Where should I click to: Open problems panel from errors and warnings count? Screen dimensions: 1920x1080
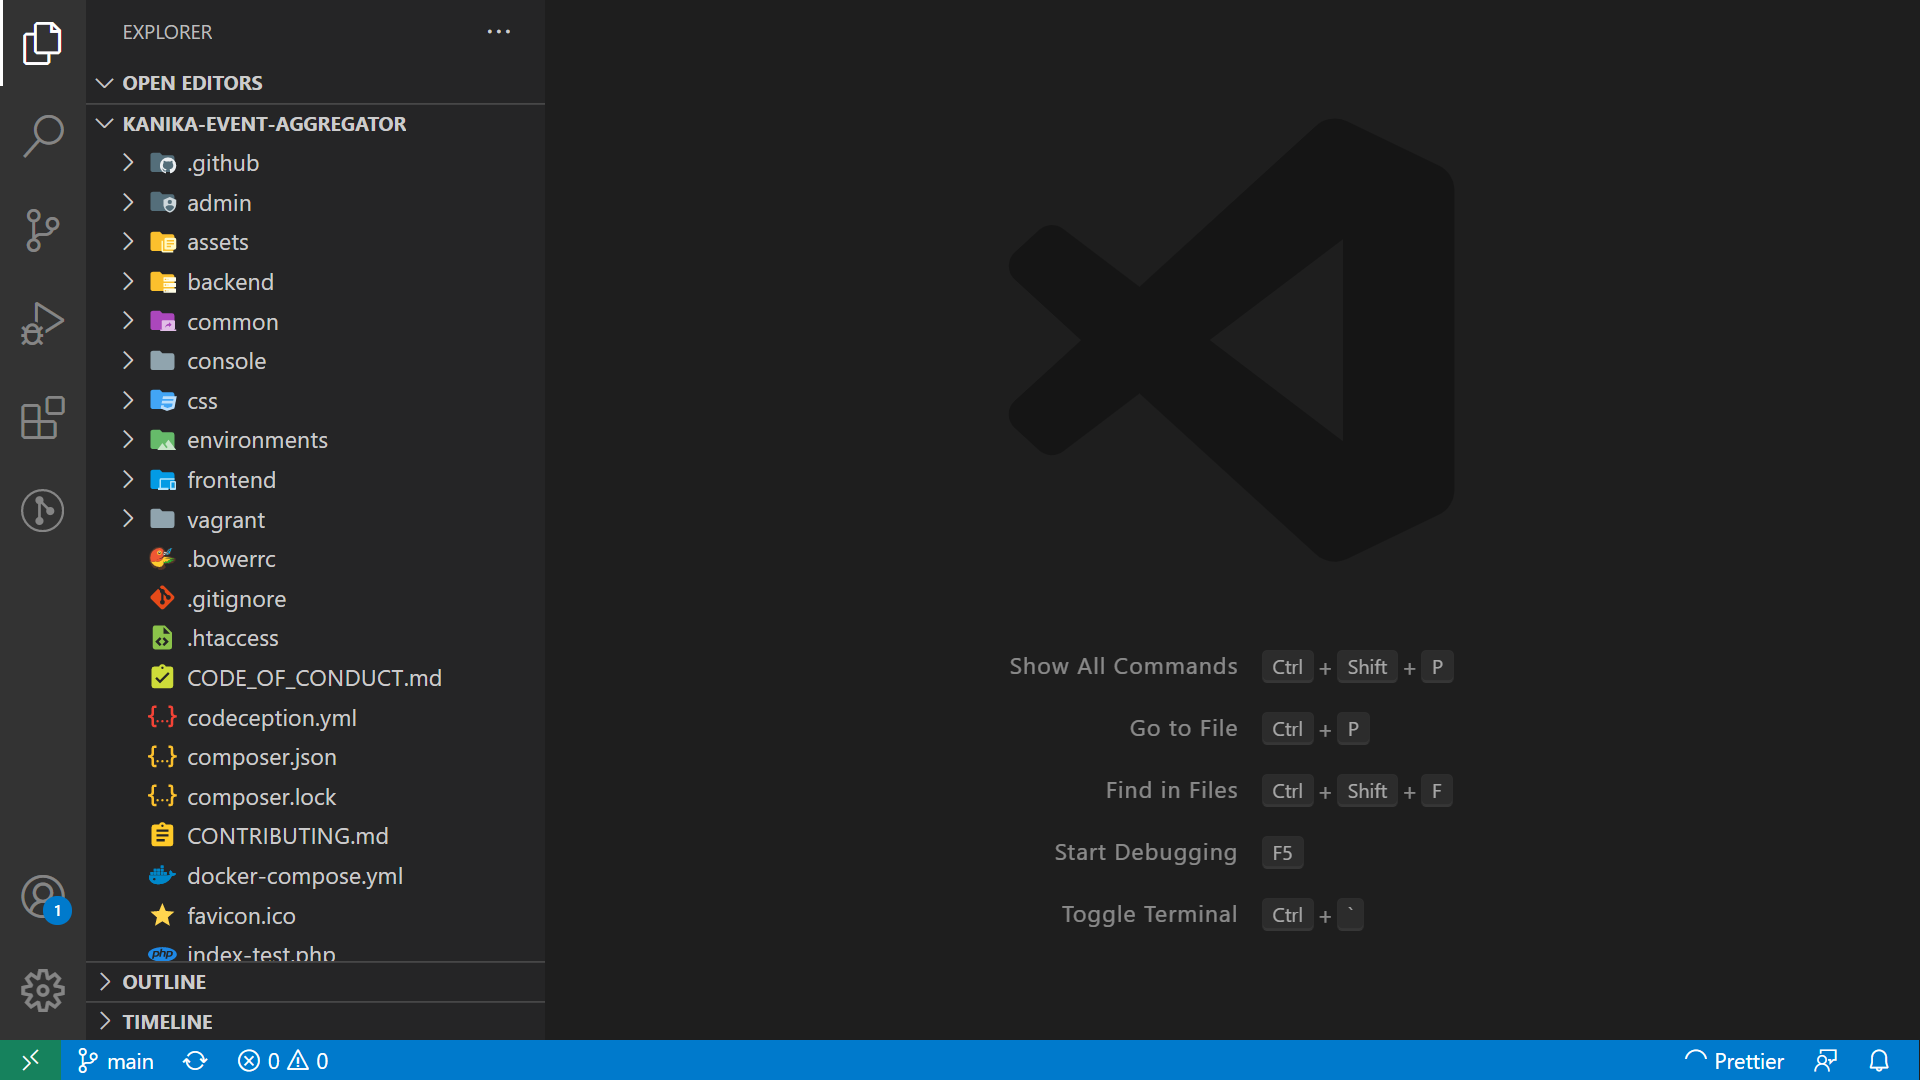[x=283, y=1061]
